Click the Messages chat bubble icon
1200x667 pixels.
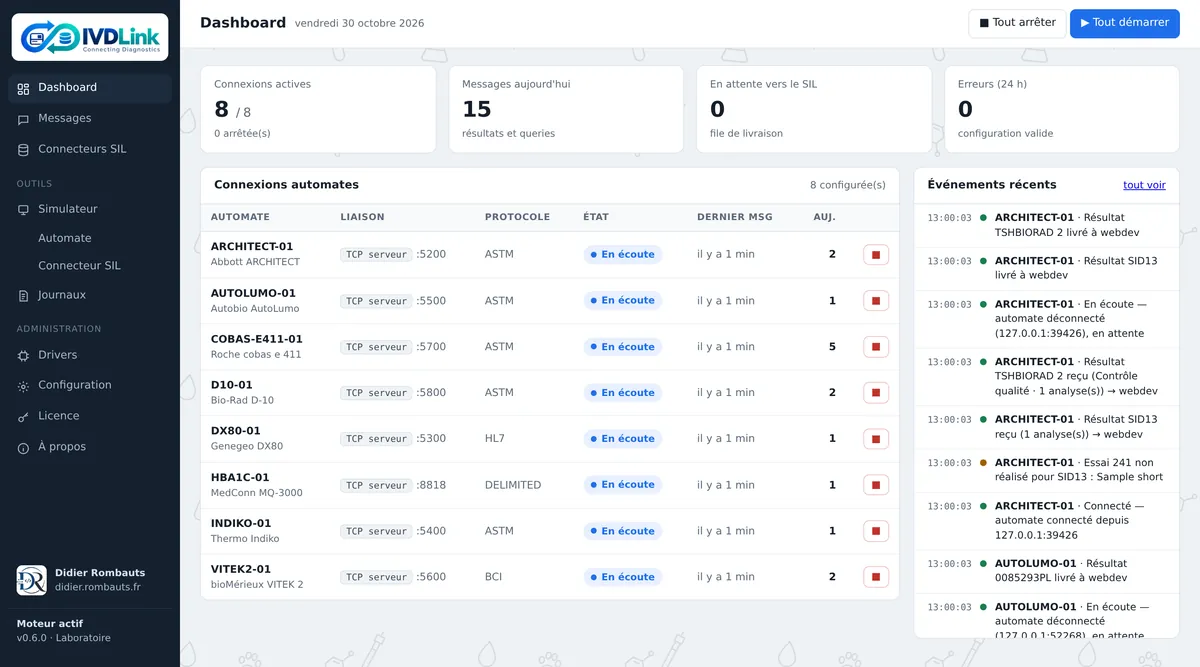(x=23, y=119)
